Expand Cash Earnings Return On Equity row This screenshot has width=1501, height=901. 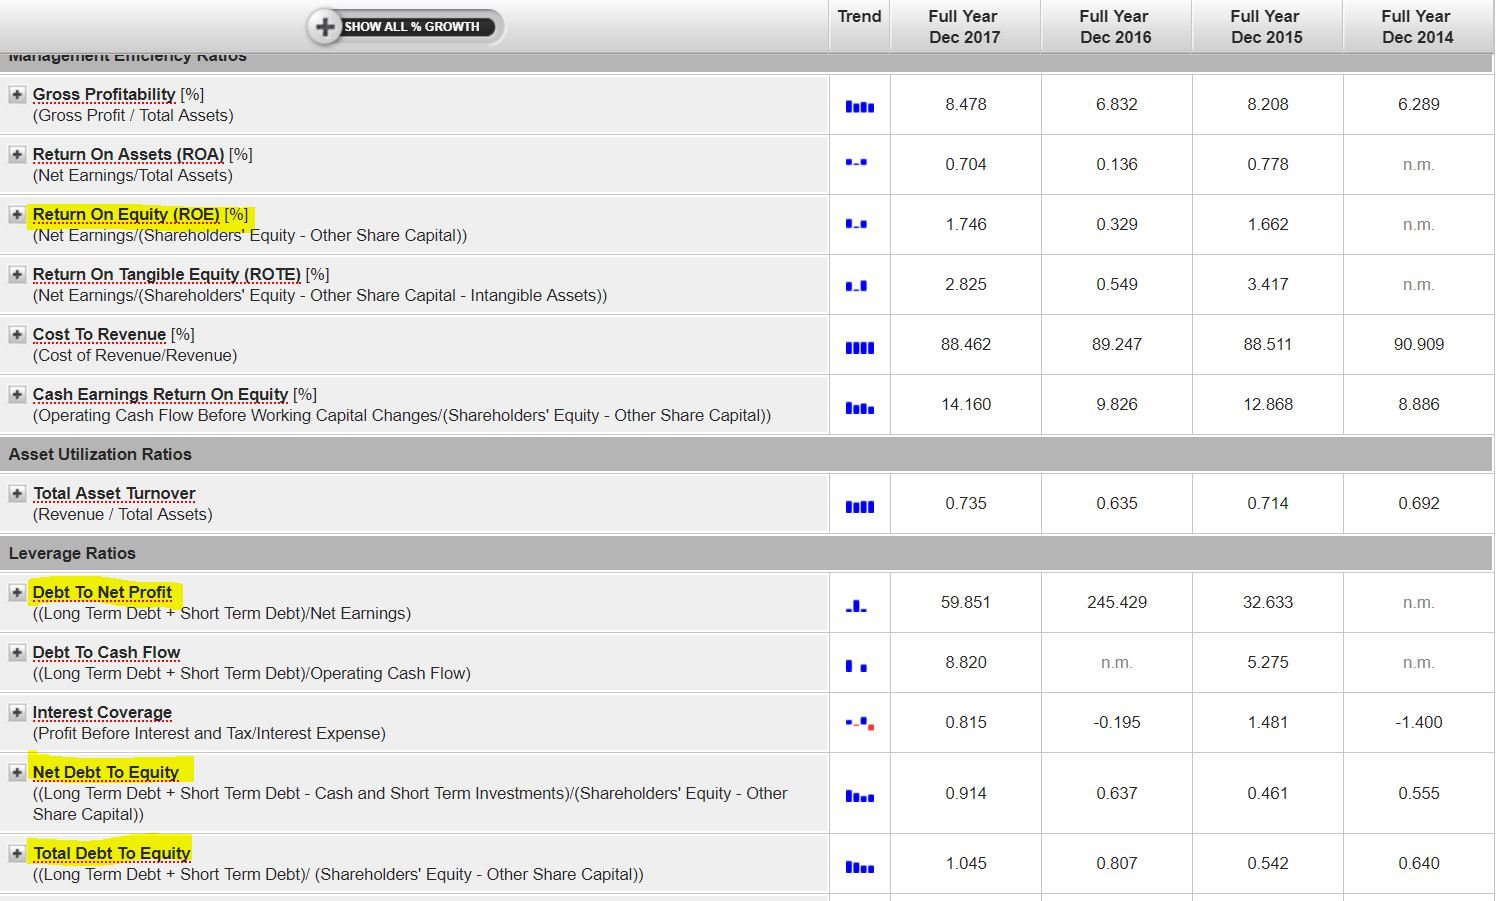click(x=17, y=394)
